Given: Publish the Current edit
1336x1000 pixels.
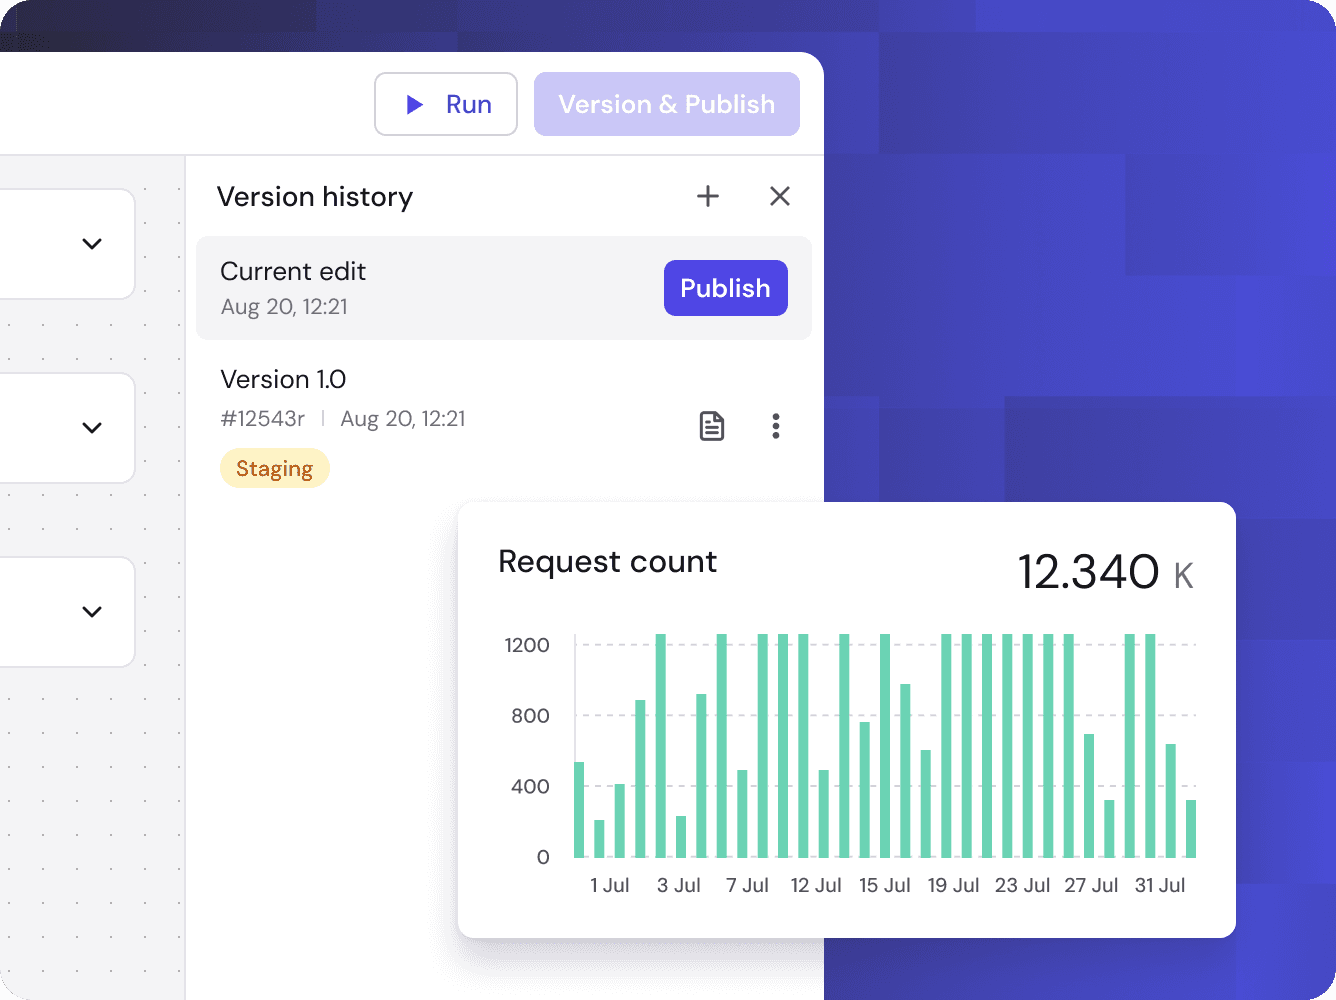Looking at the screenshot, I should click(x=725, y=288).
